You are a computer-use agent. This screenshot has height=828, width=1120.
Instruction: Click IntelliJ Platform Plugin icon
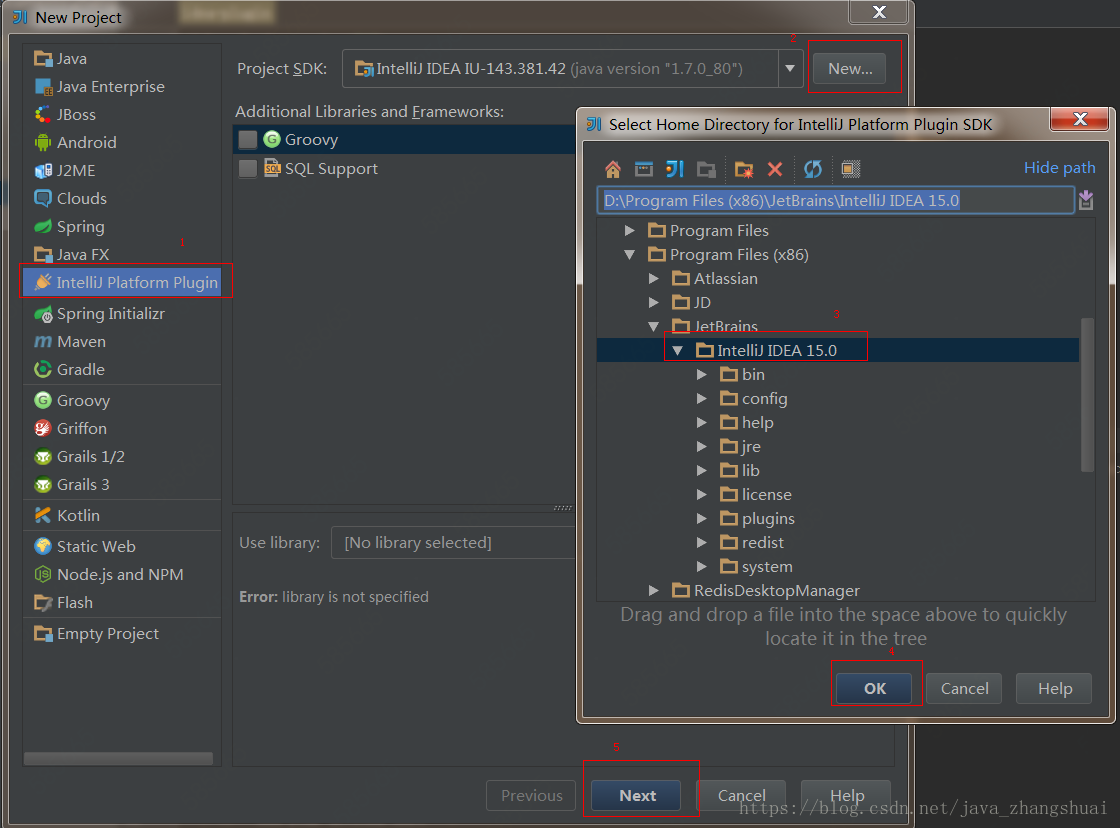(43, 282)
